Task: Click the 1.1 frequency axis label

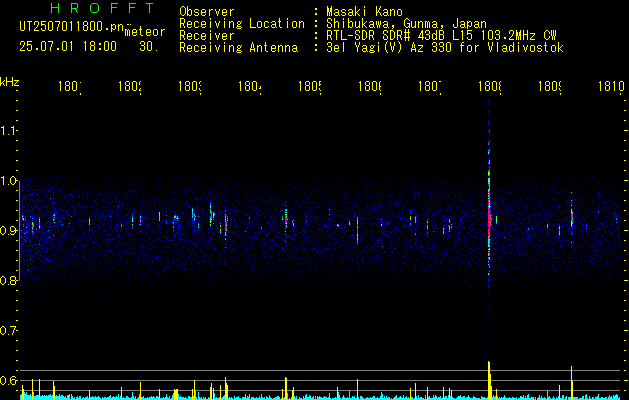Action: 8,131
